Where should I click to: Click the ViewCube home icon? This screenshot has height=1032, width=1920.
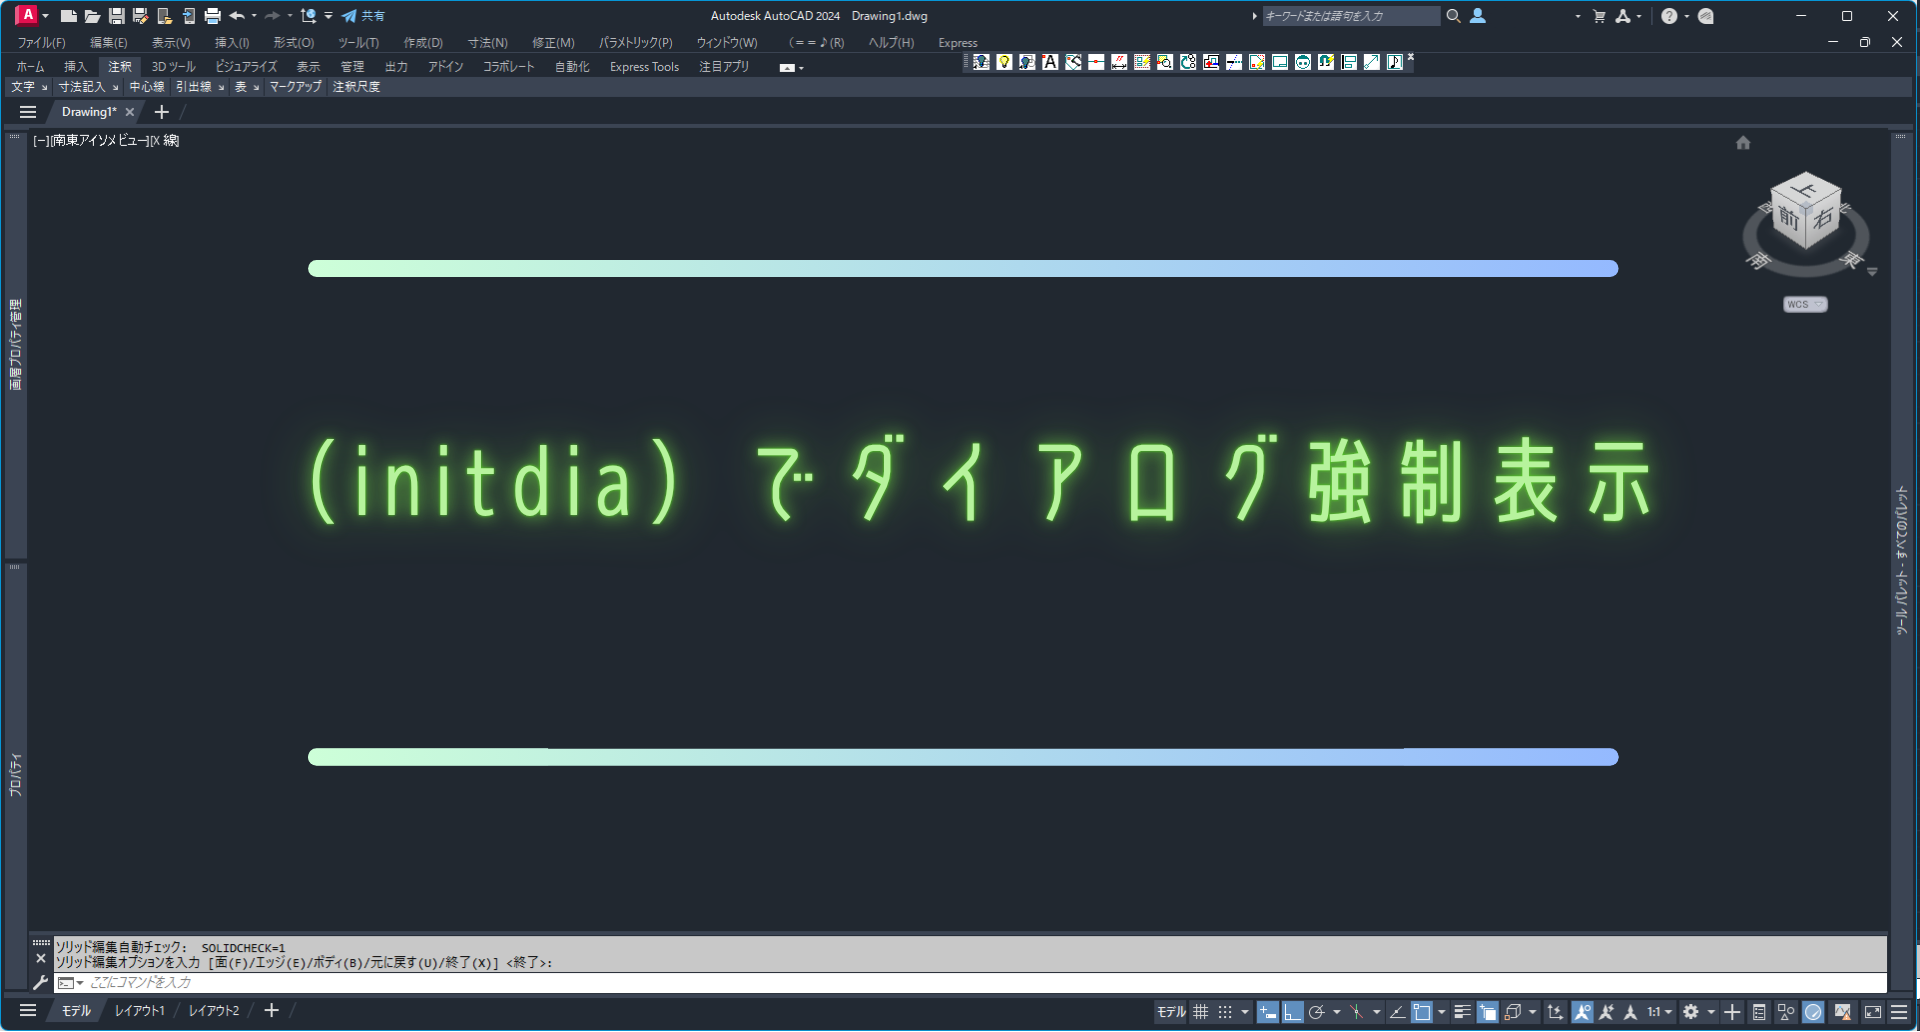pos(1743,143)
